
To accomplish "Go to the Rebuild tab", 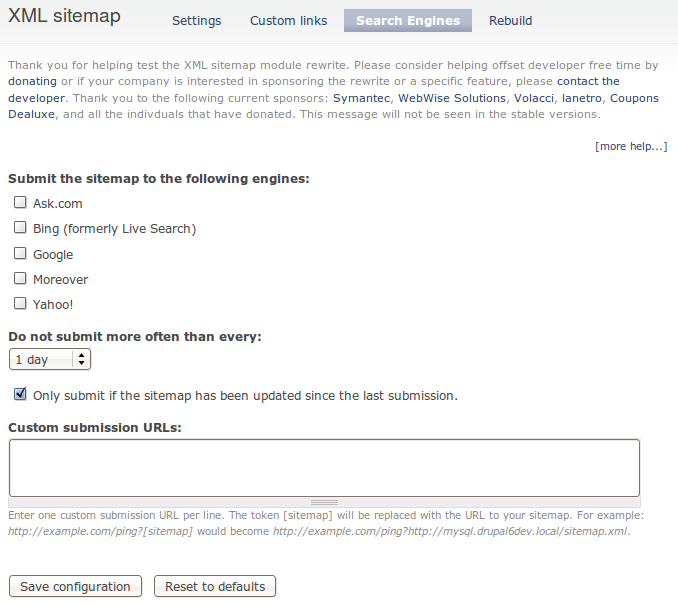I will (510, 20).
